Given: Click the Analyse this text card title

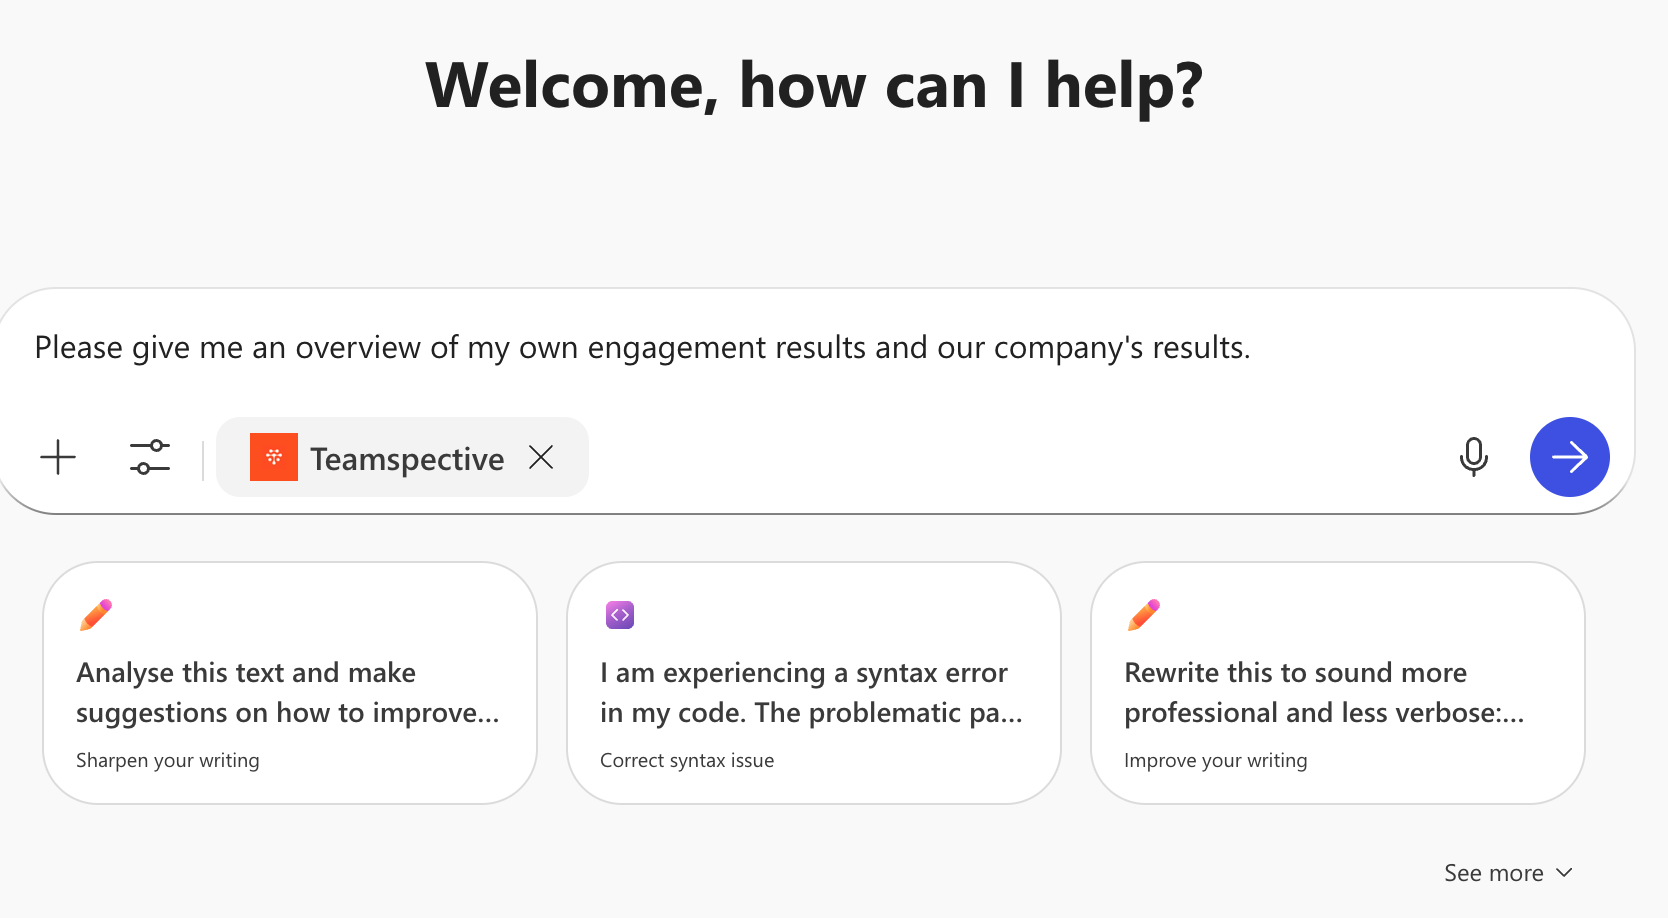Looking at the screenshot, I should 288,692.
